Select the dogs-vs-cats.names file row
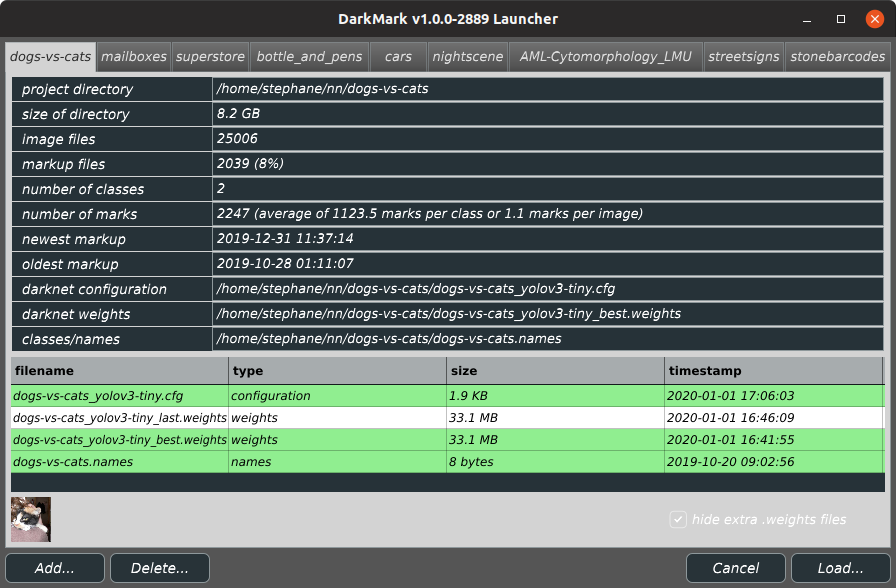 pos(120,462)
